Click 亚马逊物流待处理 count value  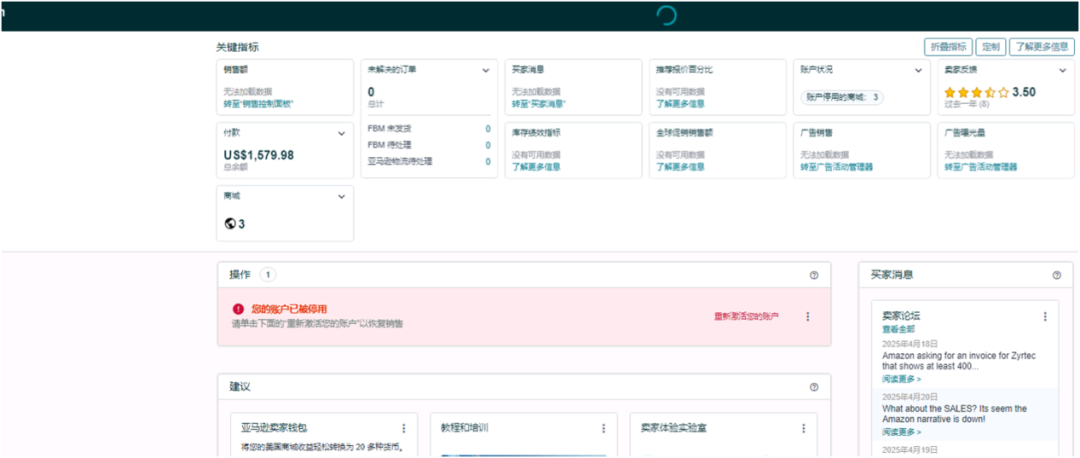point(488,162)
